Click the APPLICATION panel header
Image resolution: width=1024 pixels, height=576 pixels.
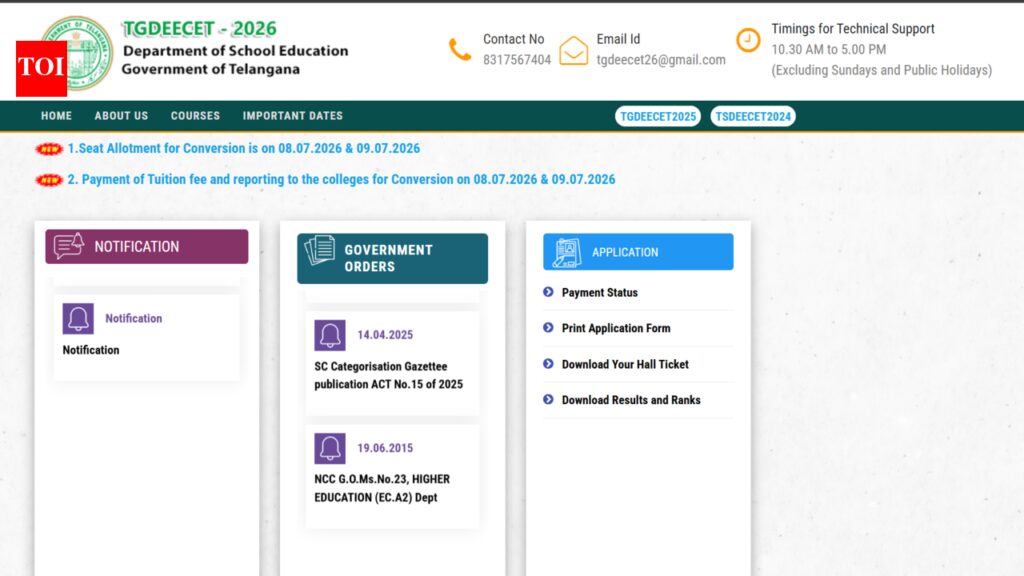pyautogui.click(x=638, y=252)
